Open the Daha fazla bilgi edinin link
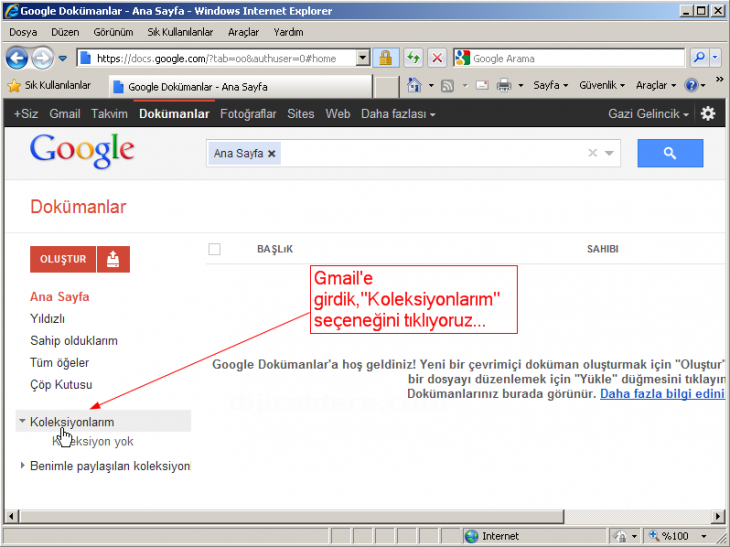 point(663,394)
